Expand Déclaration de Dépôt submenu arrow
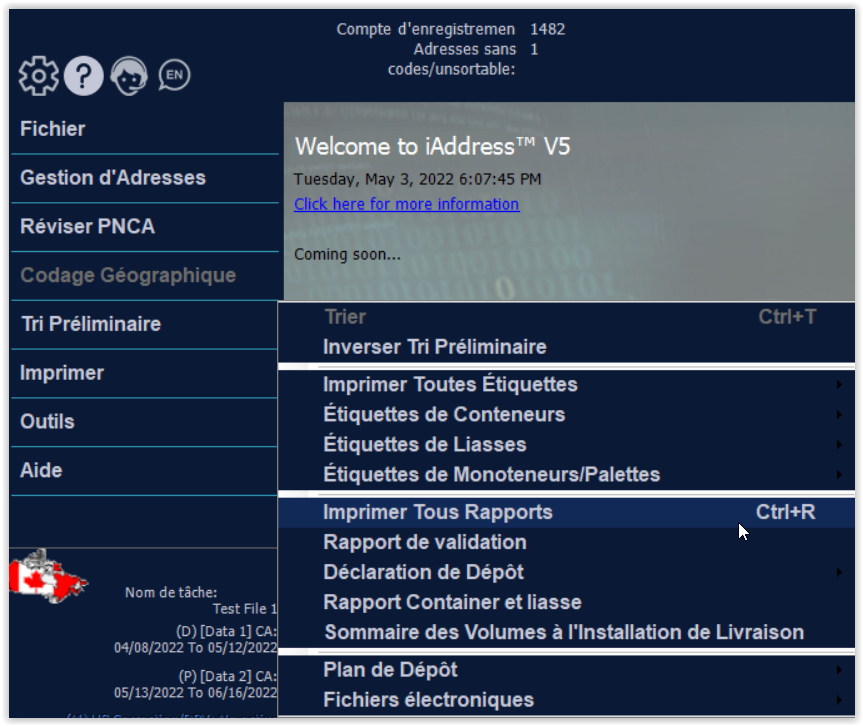Image resolution: width=863 pixels, height=726 pixels. pyautogui.click(x=839, y=572)
